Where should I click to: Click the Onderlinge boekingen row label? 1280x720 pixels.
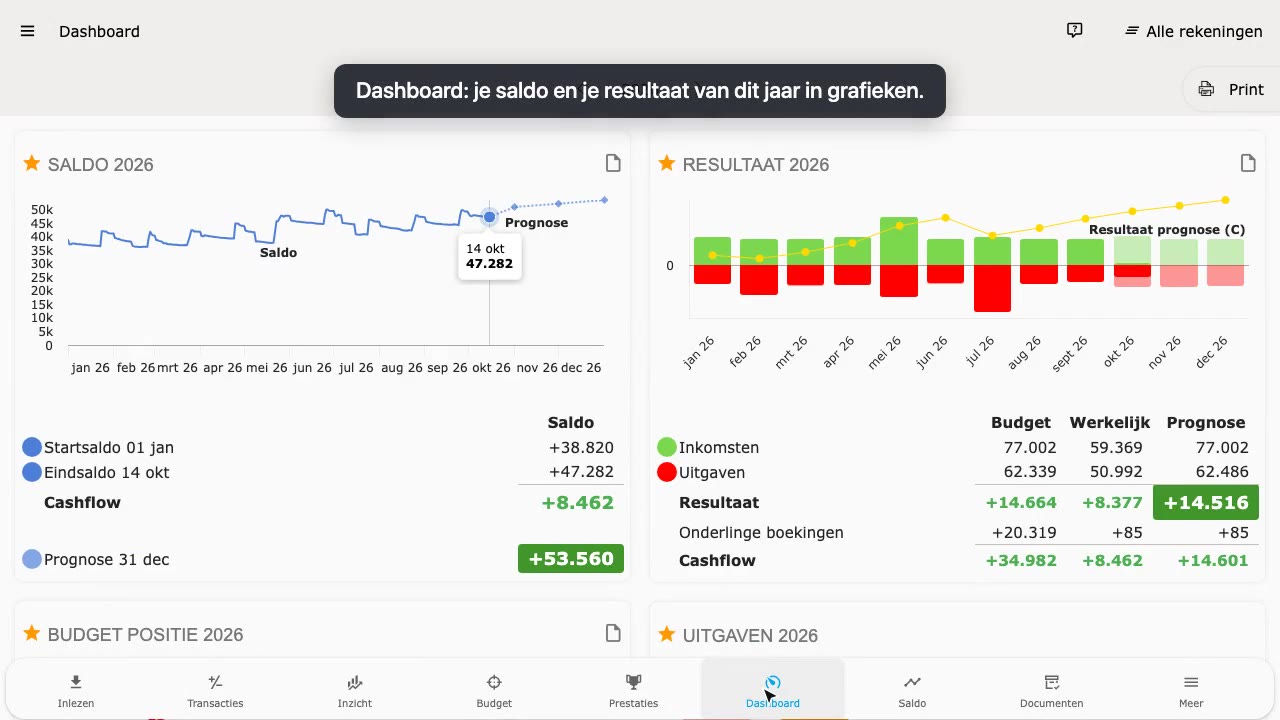point(761,532)
